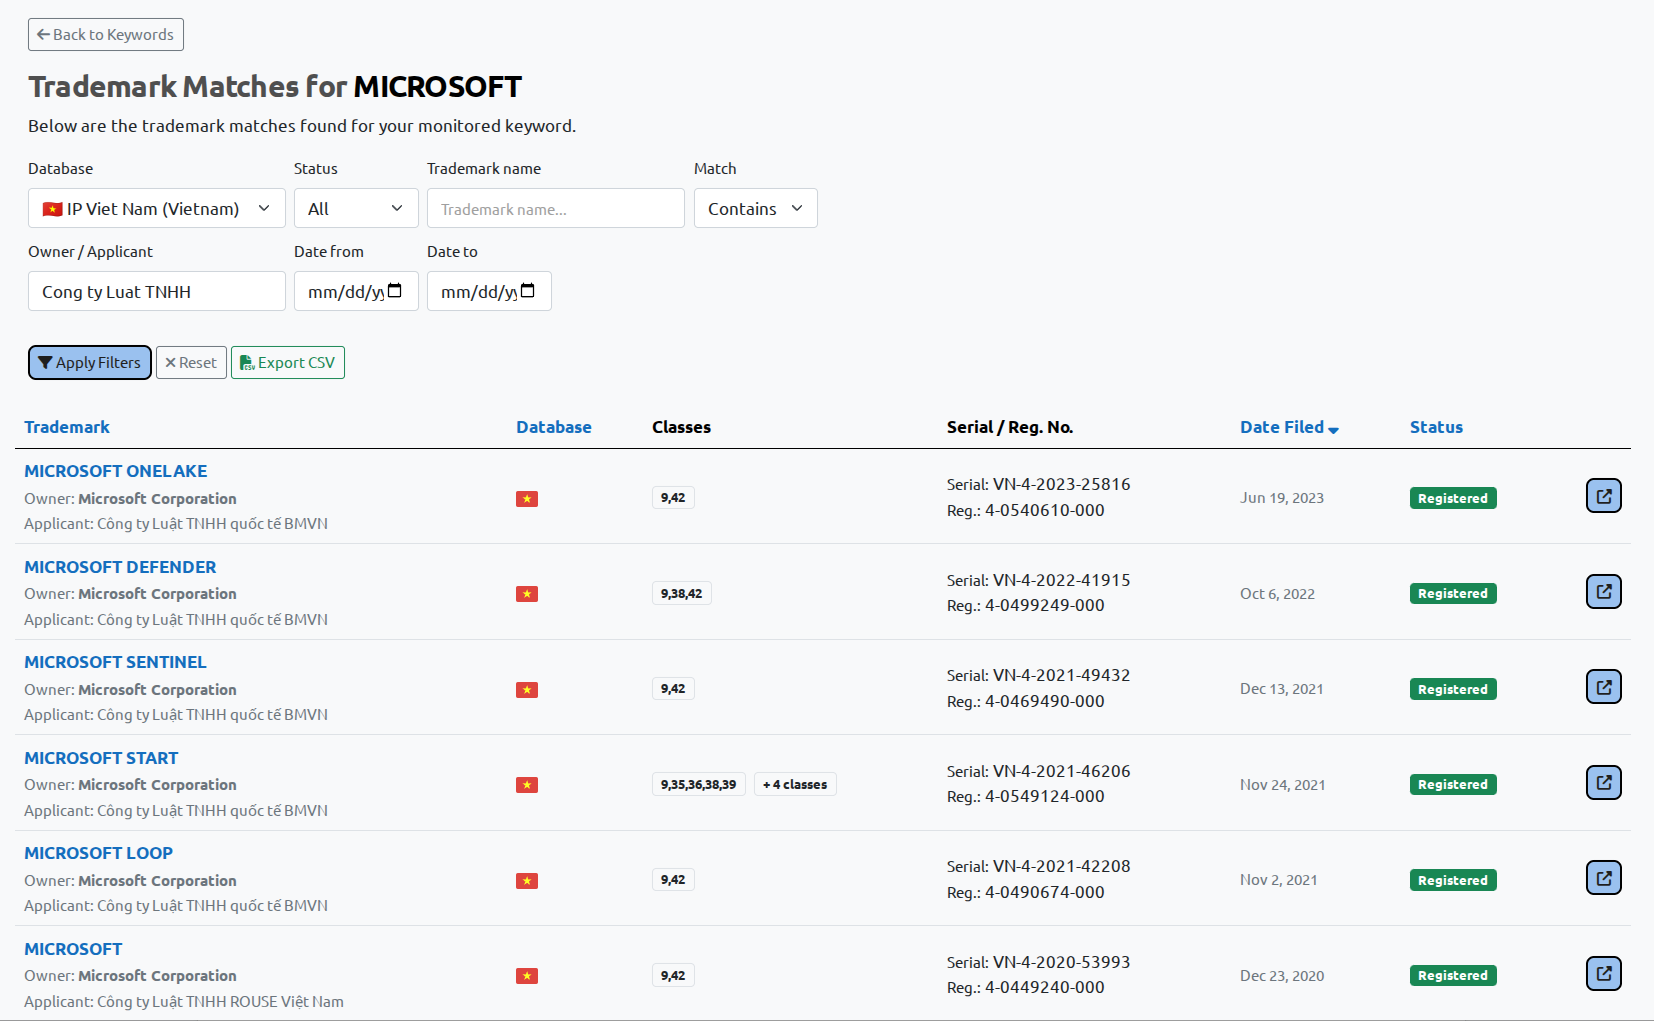
Task: Export results with Export CSV button
Action: coord(288,362)
